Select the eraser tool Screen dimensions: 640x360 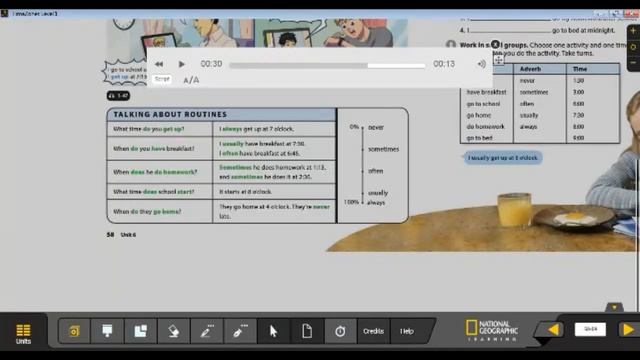coord(174,331)
